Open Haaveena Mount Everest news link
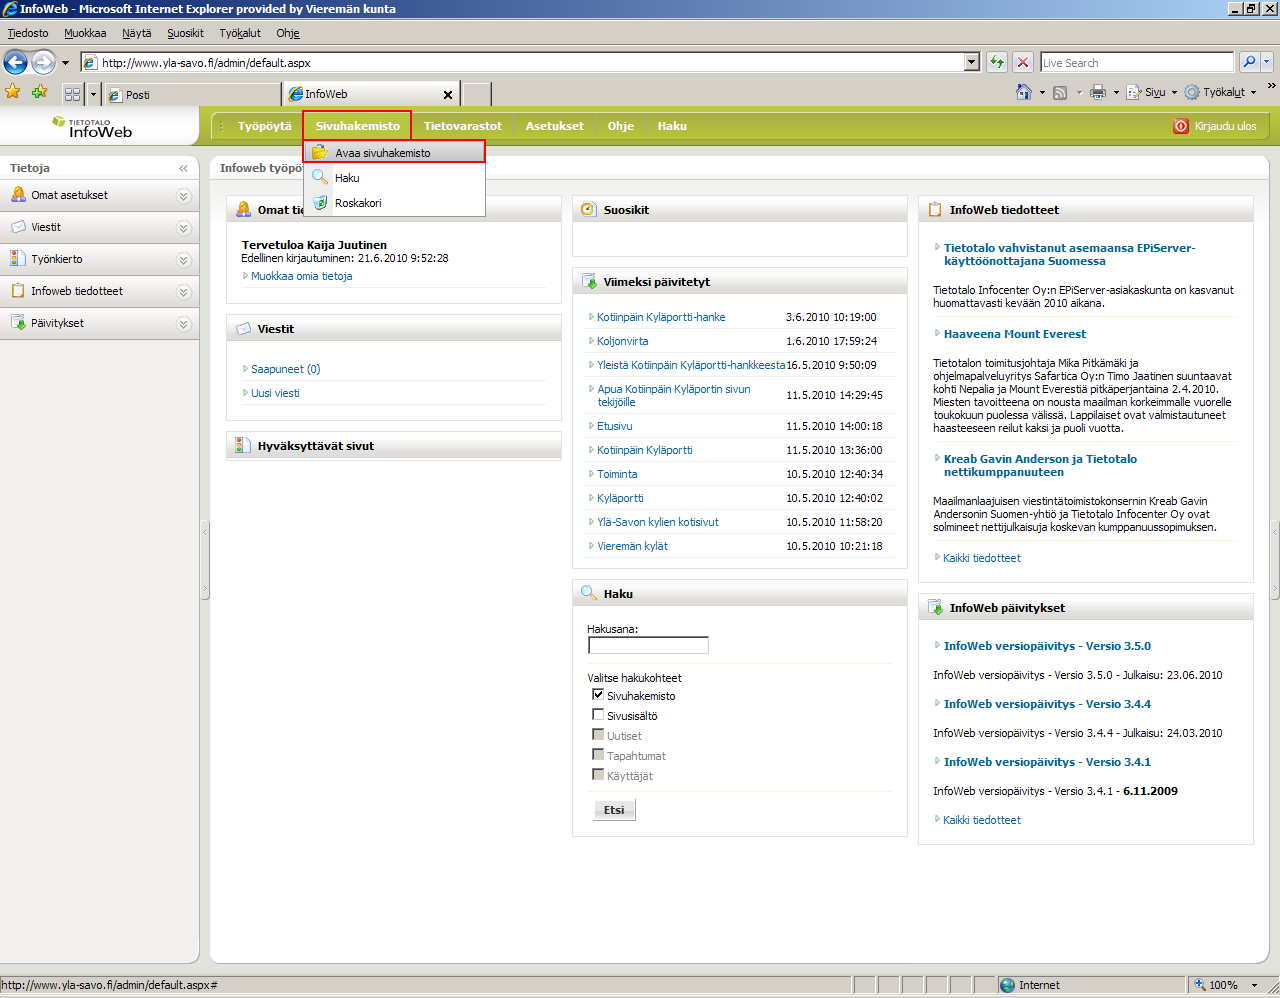Screen dimensions: 1280x998 tap(1015, 334)
